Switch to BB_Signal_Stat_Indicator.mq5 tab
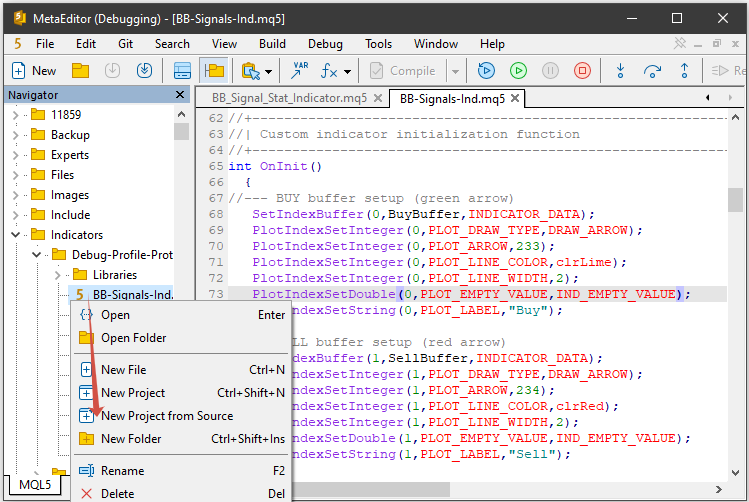The width and height of the screenshot is (749, 502). (289, 98)
